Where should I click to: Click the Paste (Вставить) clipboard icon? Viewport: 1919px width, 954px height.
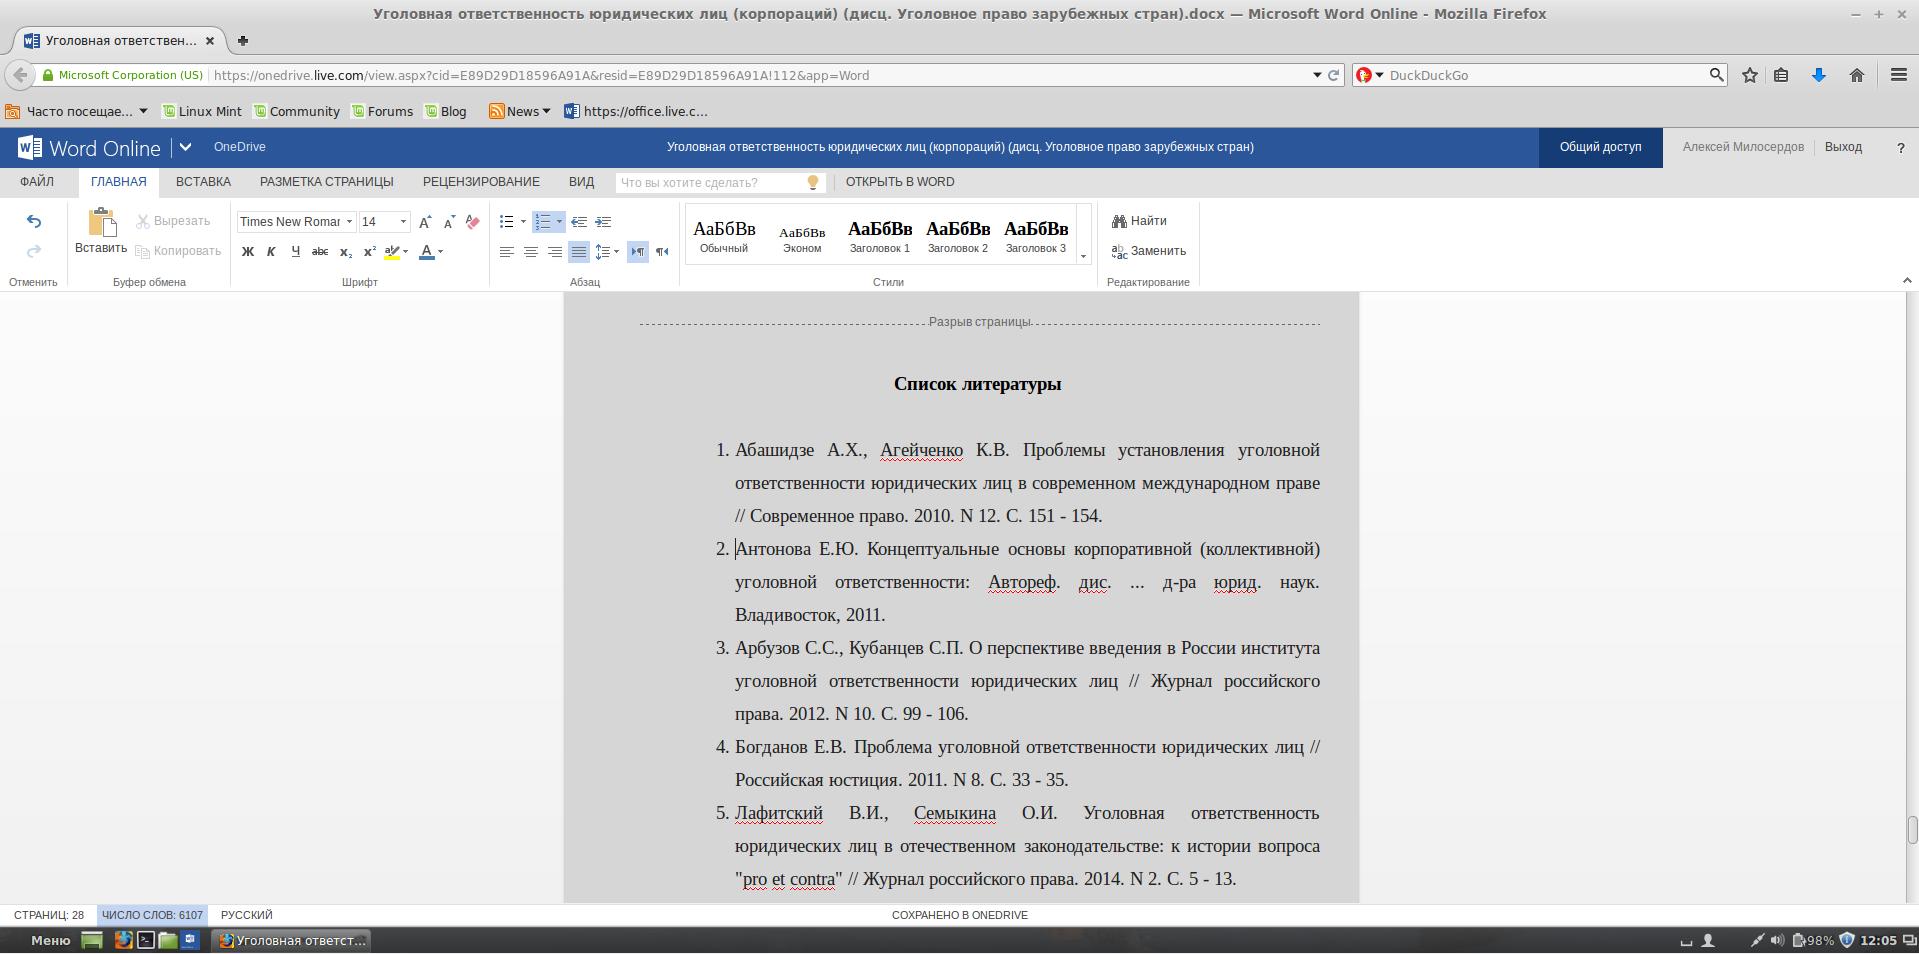point(101,222)
